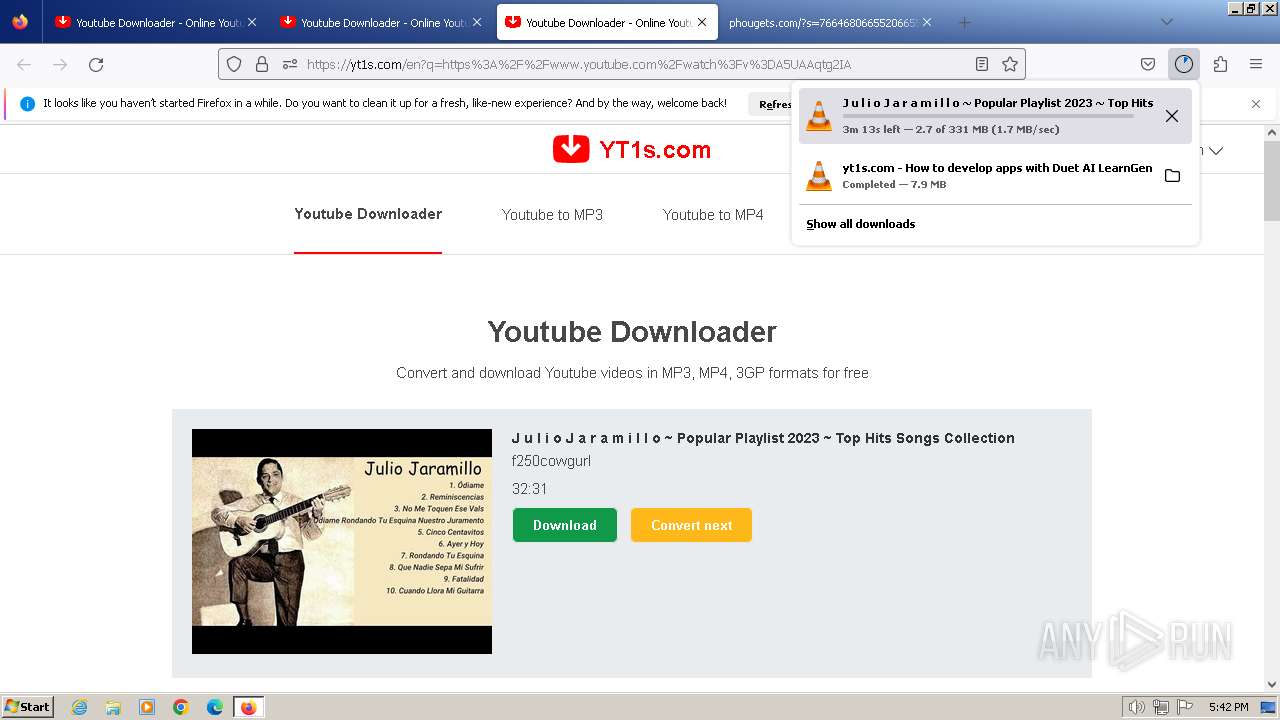This screenshot has width=1280, height=720.
Task: Open the completed Duet AI LearnGen download entry
Action: coord(996,176)
